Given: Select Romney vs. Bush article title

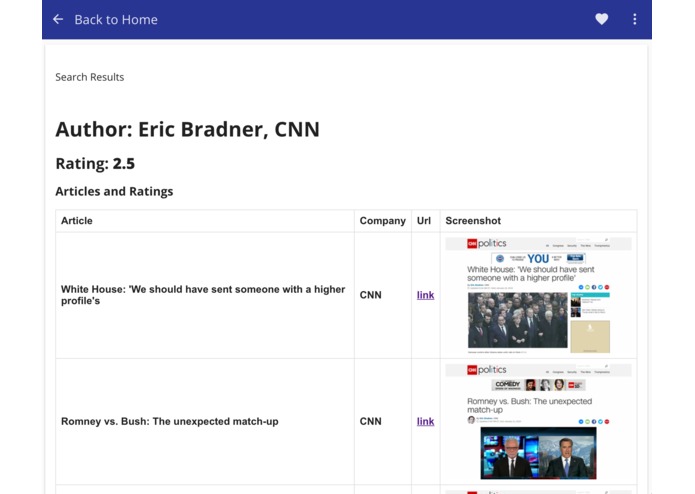Looking at the screenshot, I should pyautogui.click(x=170, y=421).
